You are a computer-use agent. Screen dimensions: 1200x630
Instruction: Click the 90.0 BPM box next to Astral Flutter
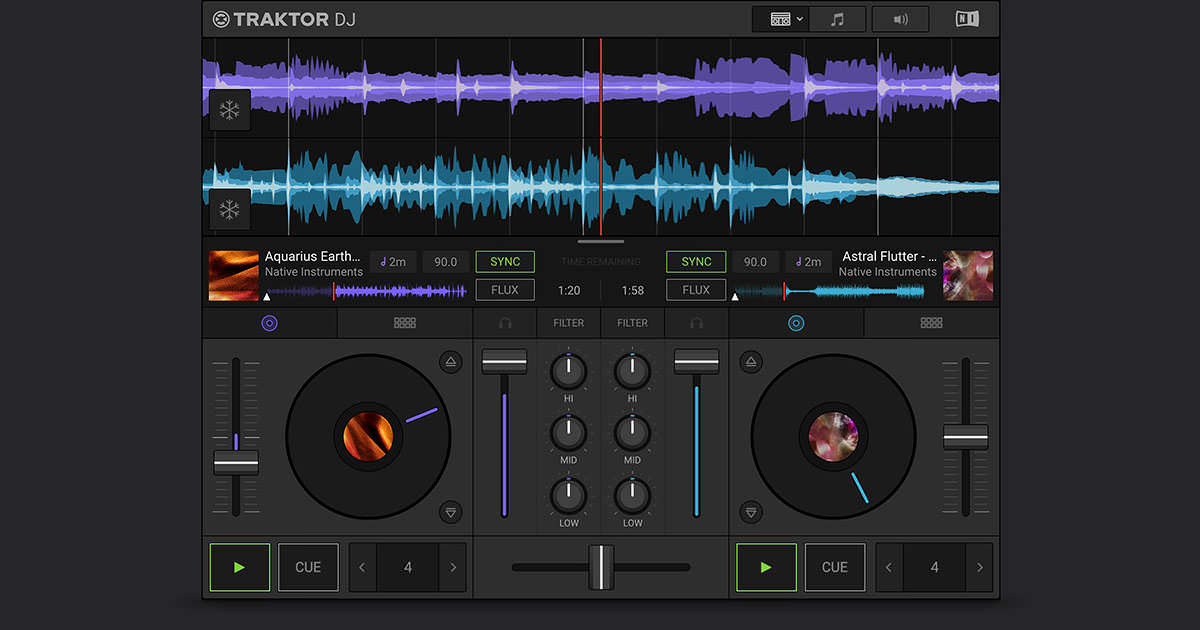tap(756, 262)
